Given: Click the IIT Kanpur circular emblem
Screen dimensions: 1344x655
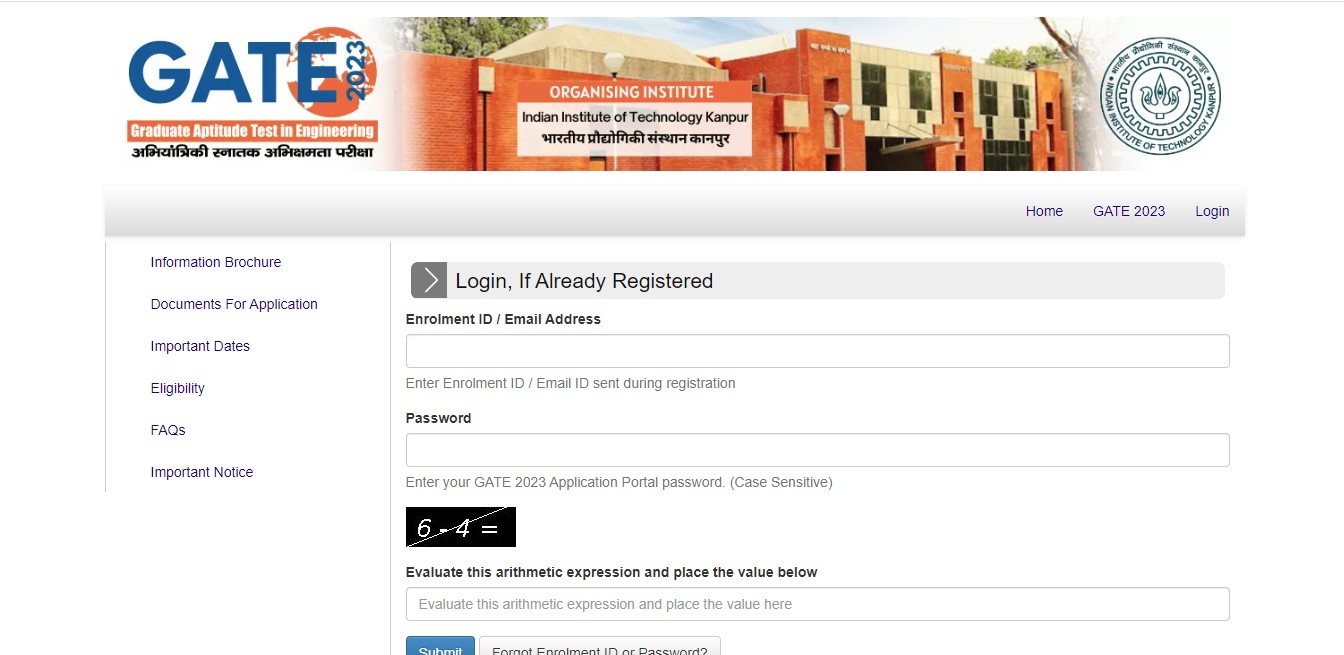Looking at the screenshot, I should coord(1160,96).
